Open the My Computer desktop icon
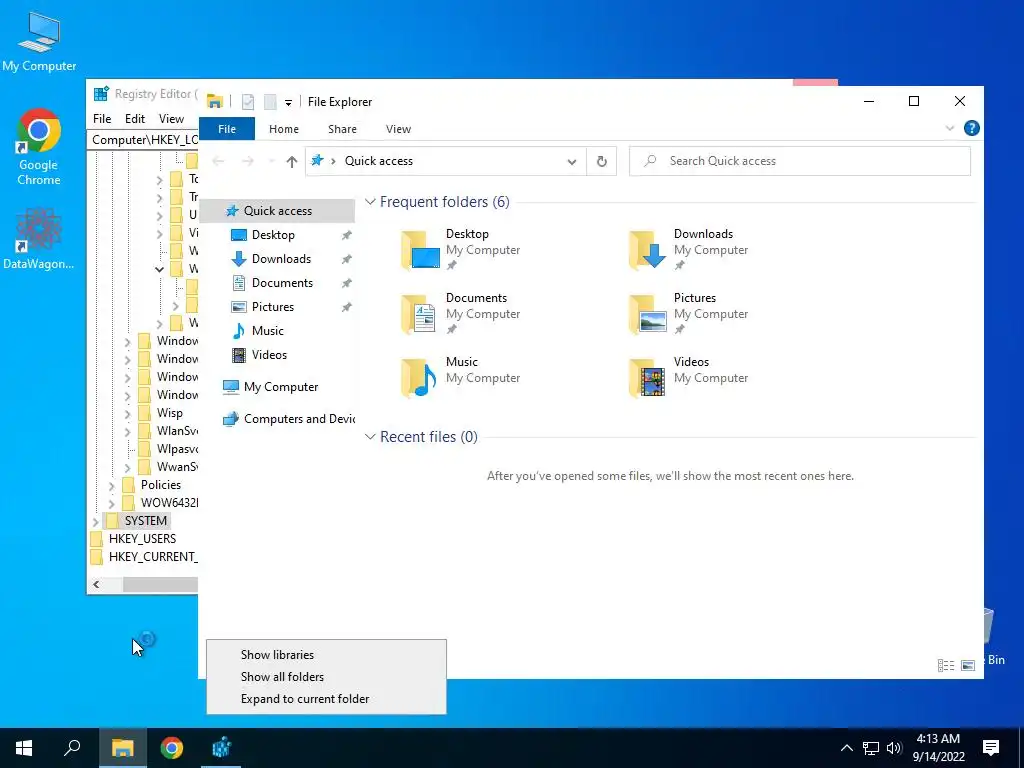The width and height of the screenshot is (1024, 768). [39, 40]
